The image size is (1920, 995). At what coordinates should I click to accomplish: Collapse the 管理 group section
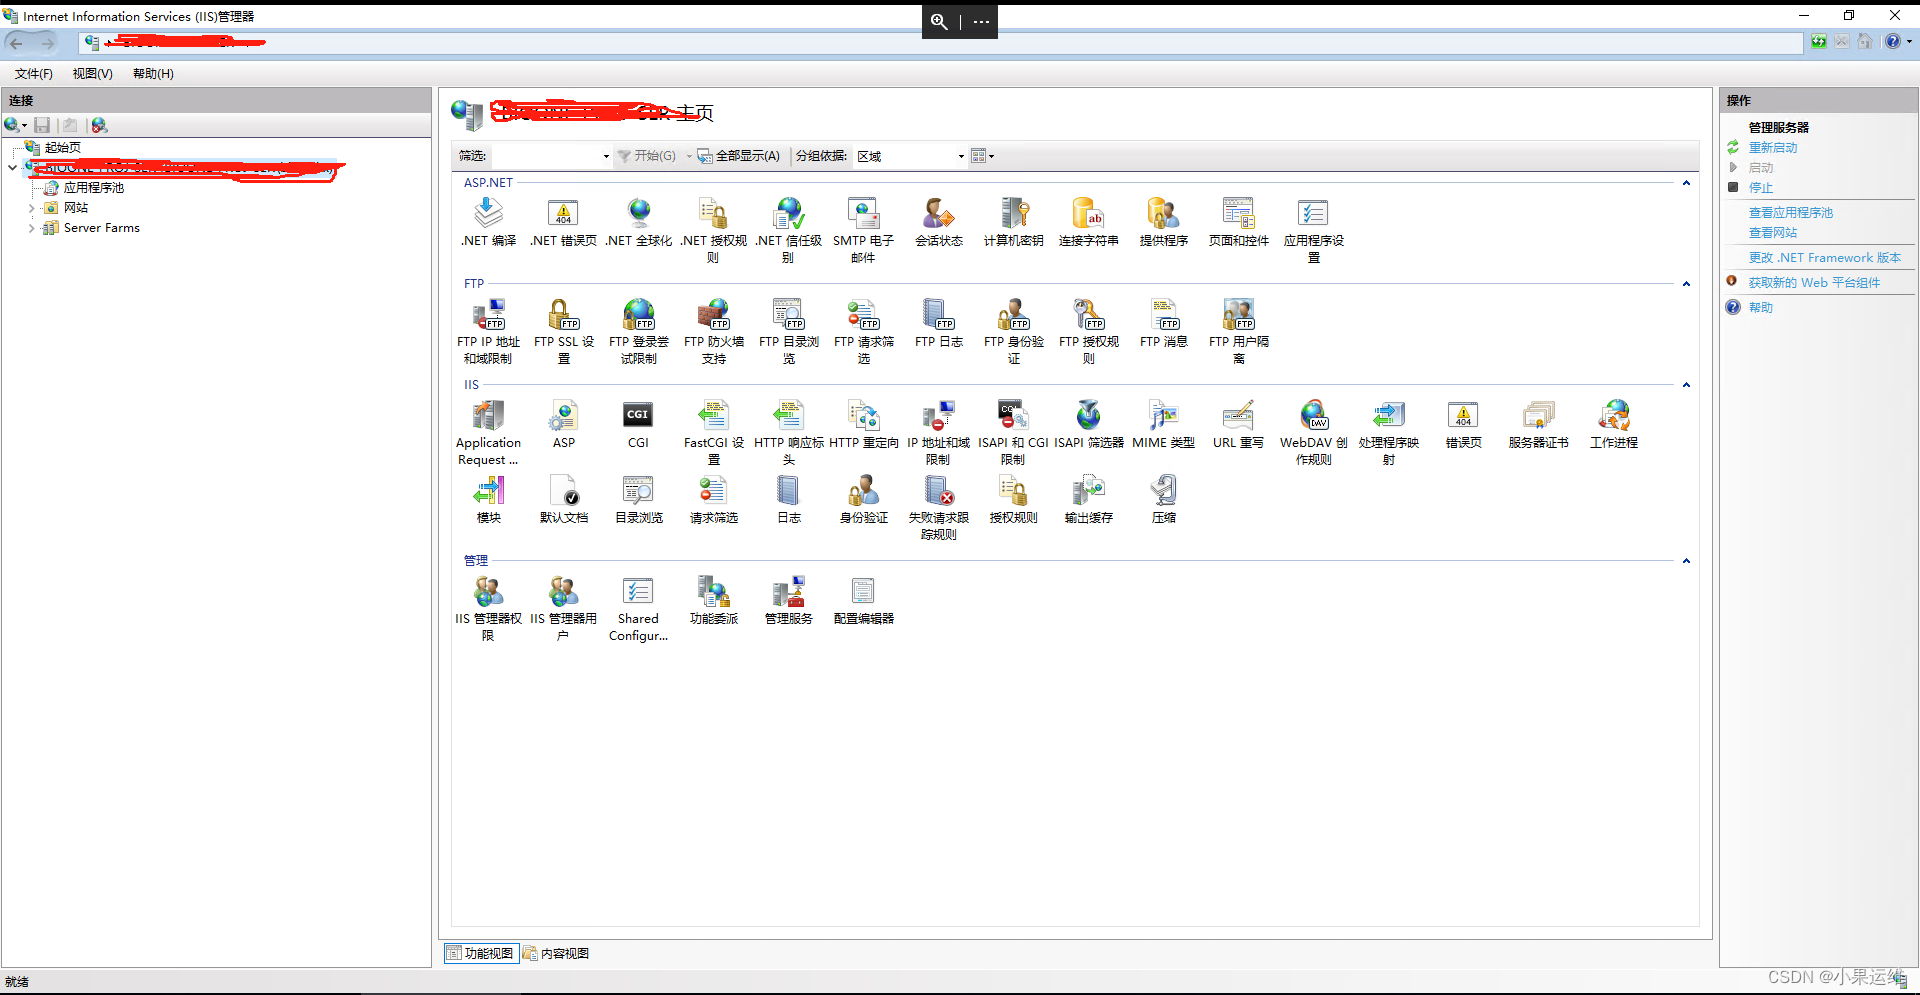1686,561
